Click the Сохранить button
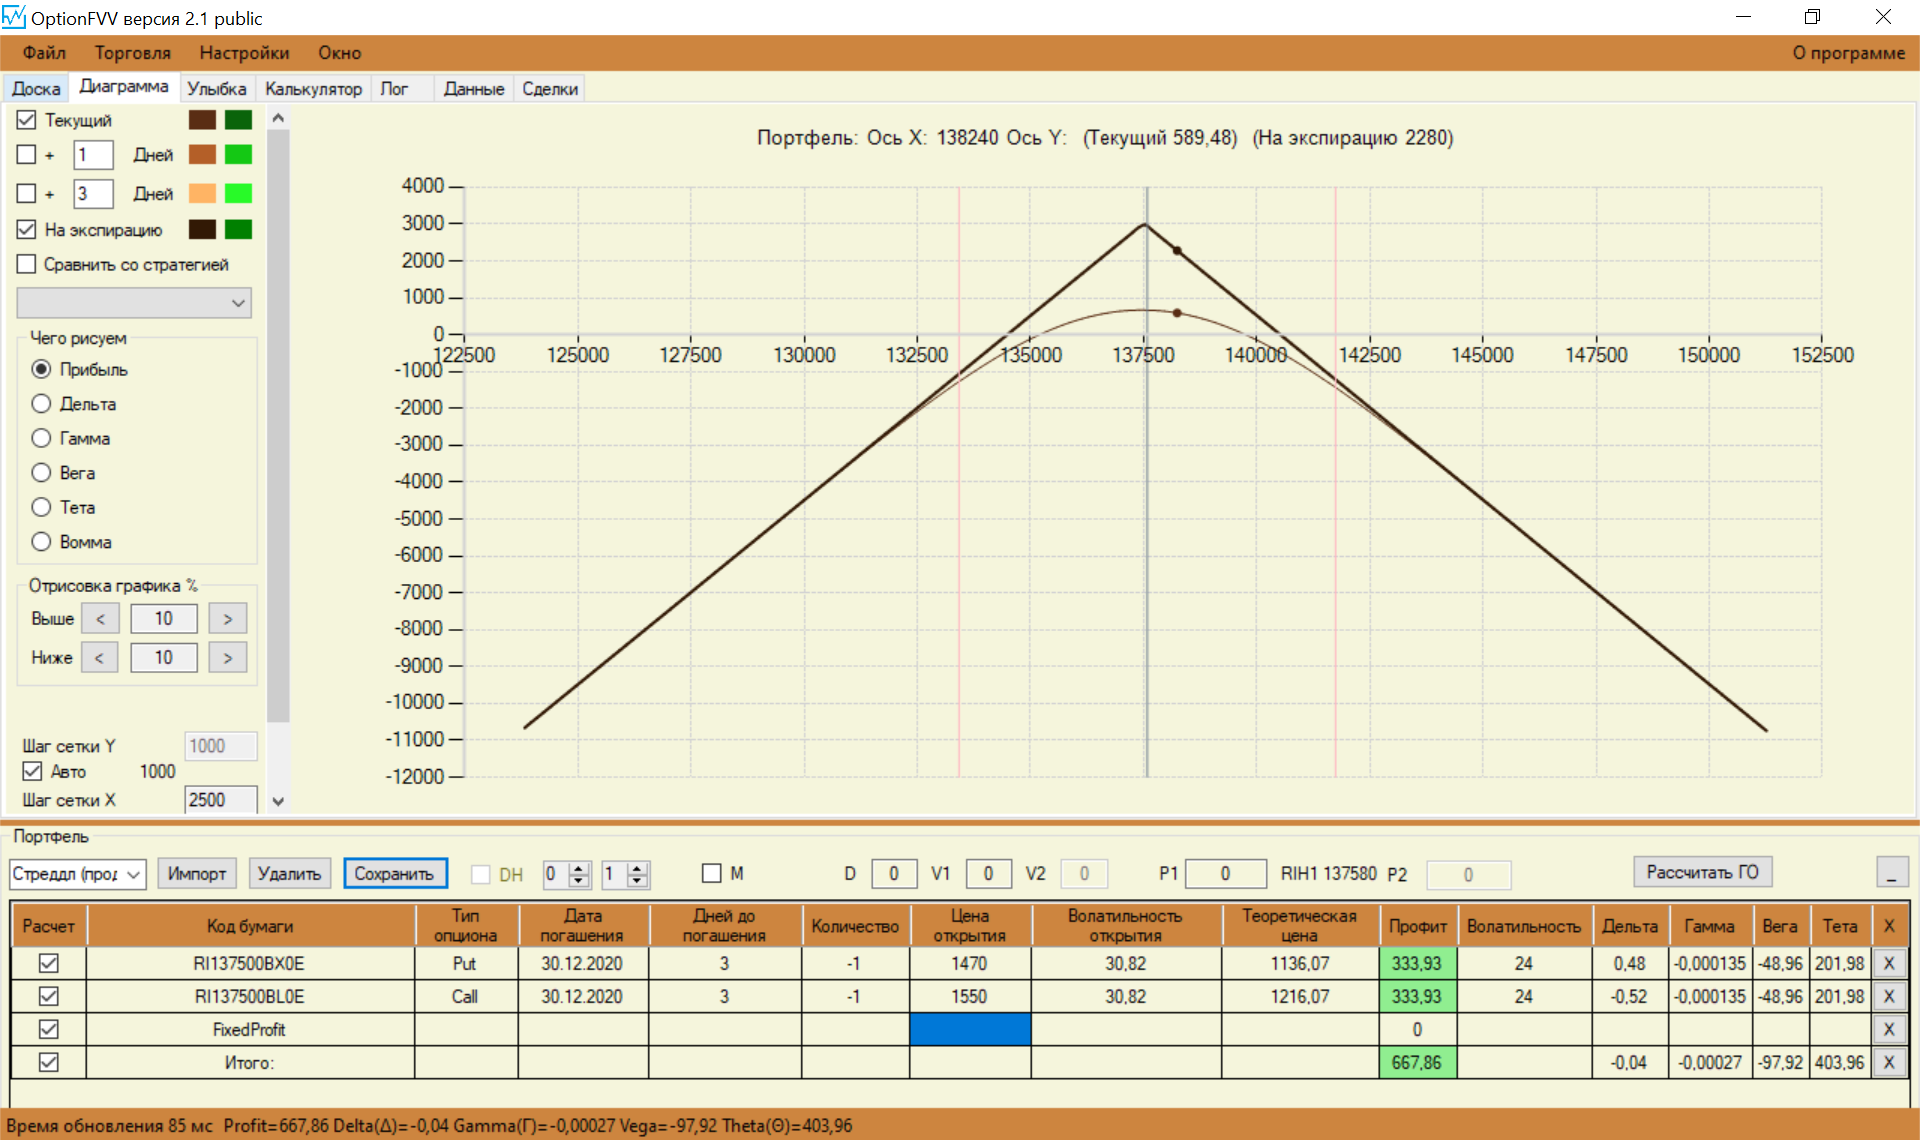This screenshot has height=1140, width=1920. point(394,874)
